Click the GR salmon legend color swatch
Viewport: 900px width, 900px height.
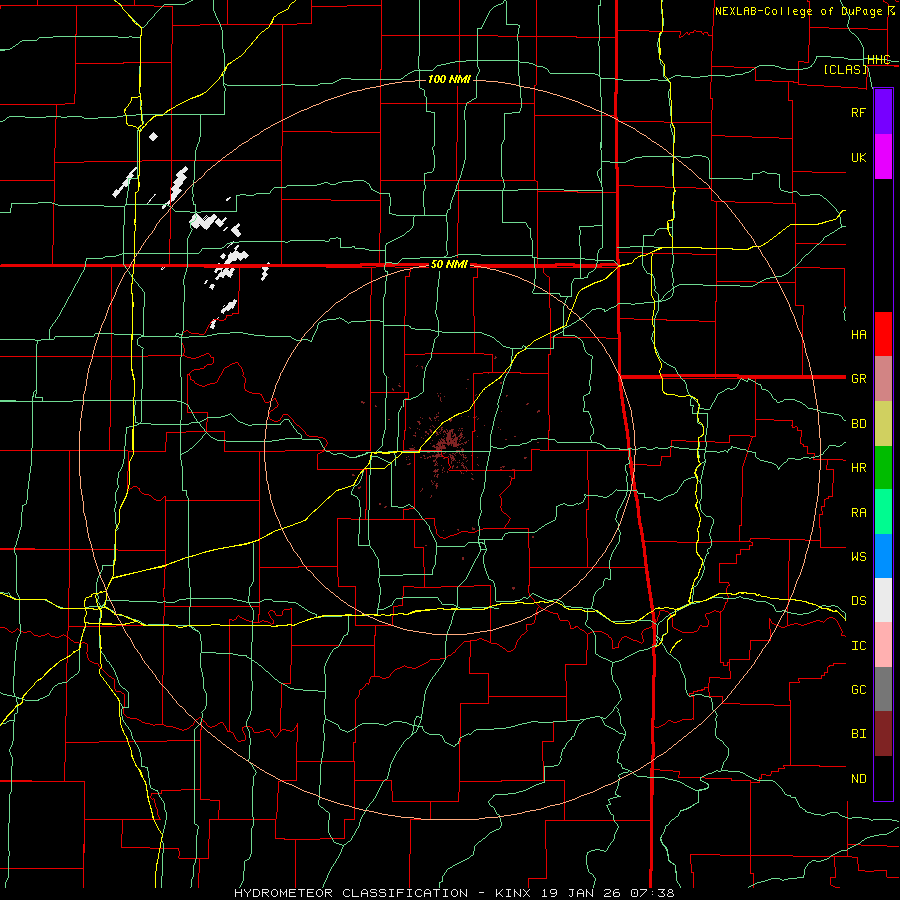click(883, 379)
